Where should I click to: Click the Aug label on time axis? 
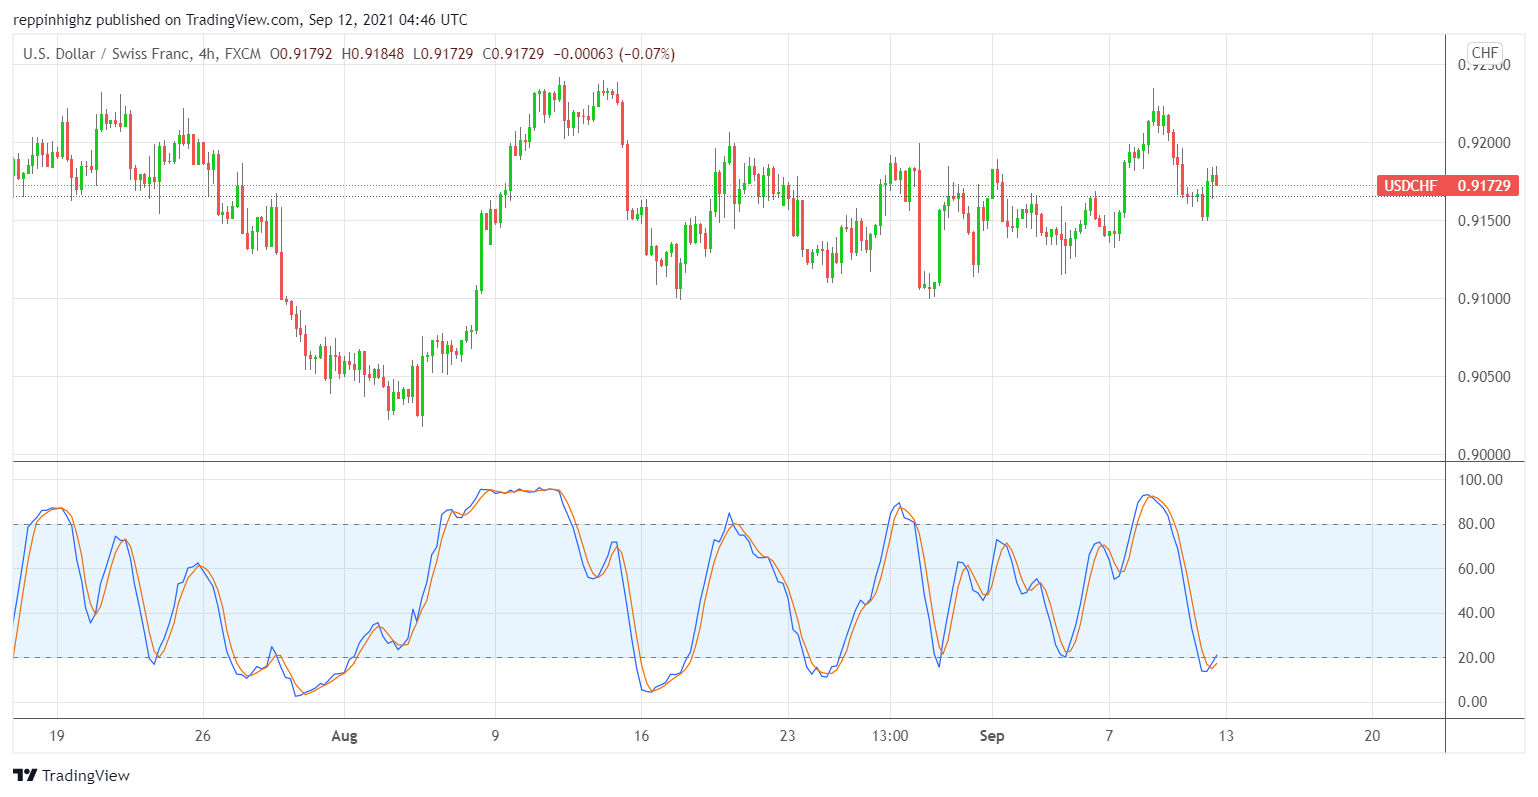(x=344, y=736)
